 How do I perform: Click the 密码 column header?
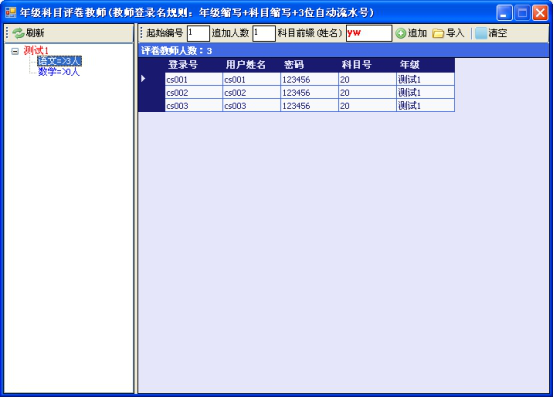point(310,65)
